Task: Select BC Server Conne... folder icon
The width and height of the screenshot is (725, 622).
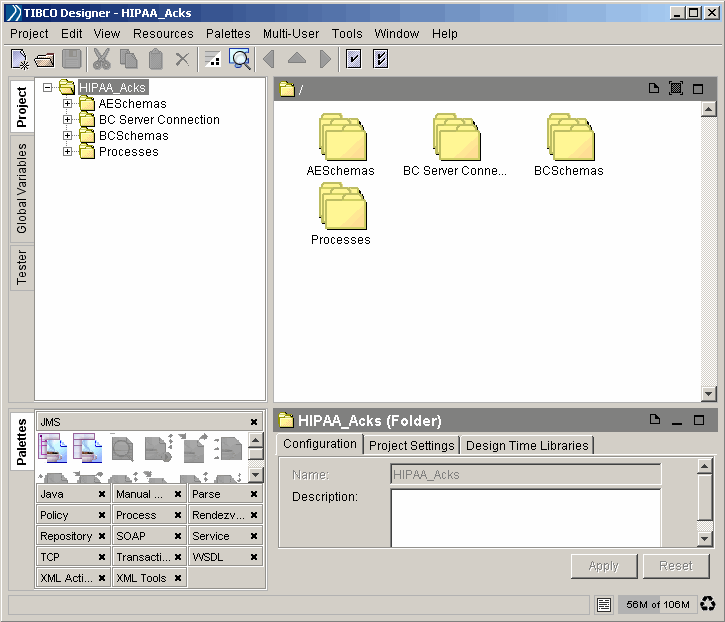Action: click(456, 137)
